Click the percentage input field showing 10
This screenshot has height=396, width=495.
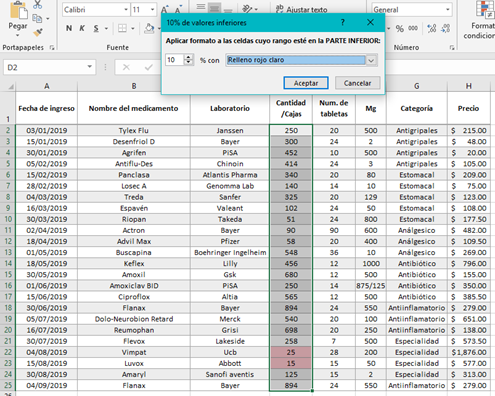(175, 60)
